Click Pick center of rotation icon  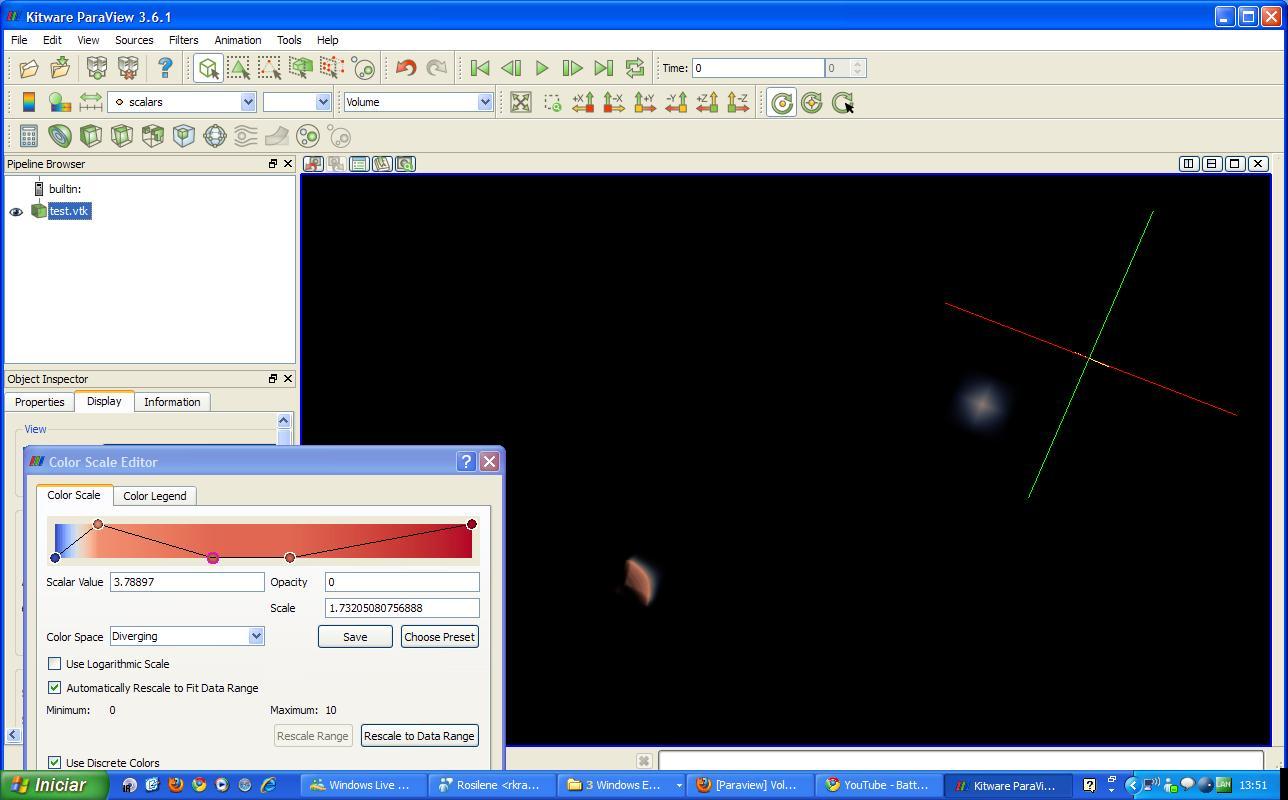click(843, 102)
